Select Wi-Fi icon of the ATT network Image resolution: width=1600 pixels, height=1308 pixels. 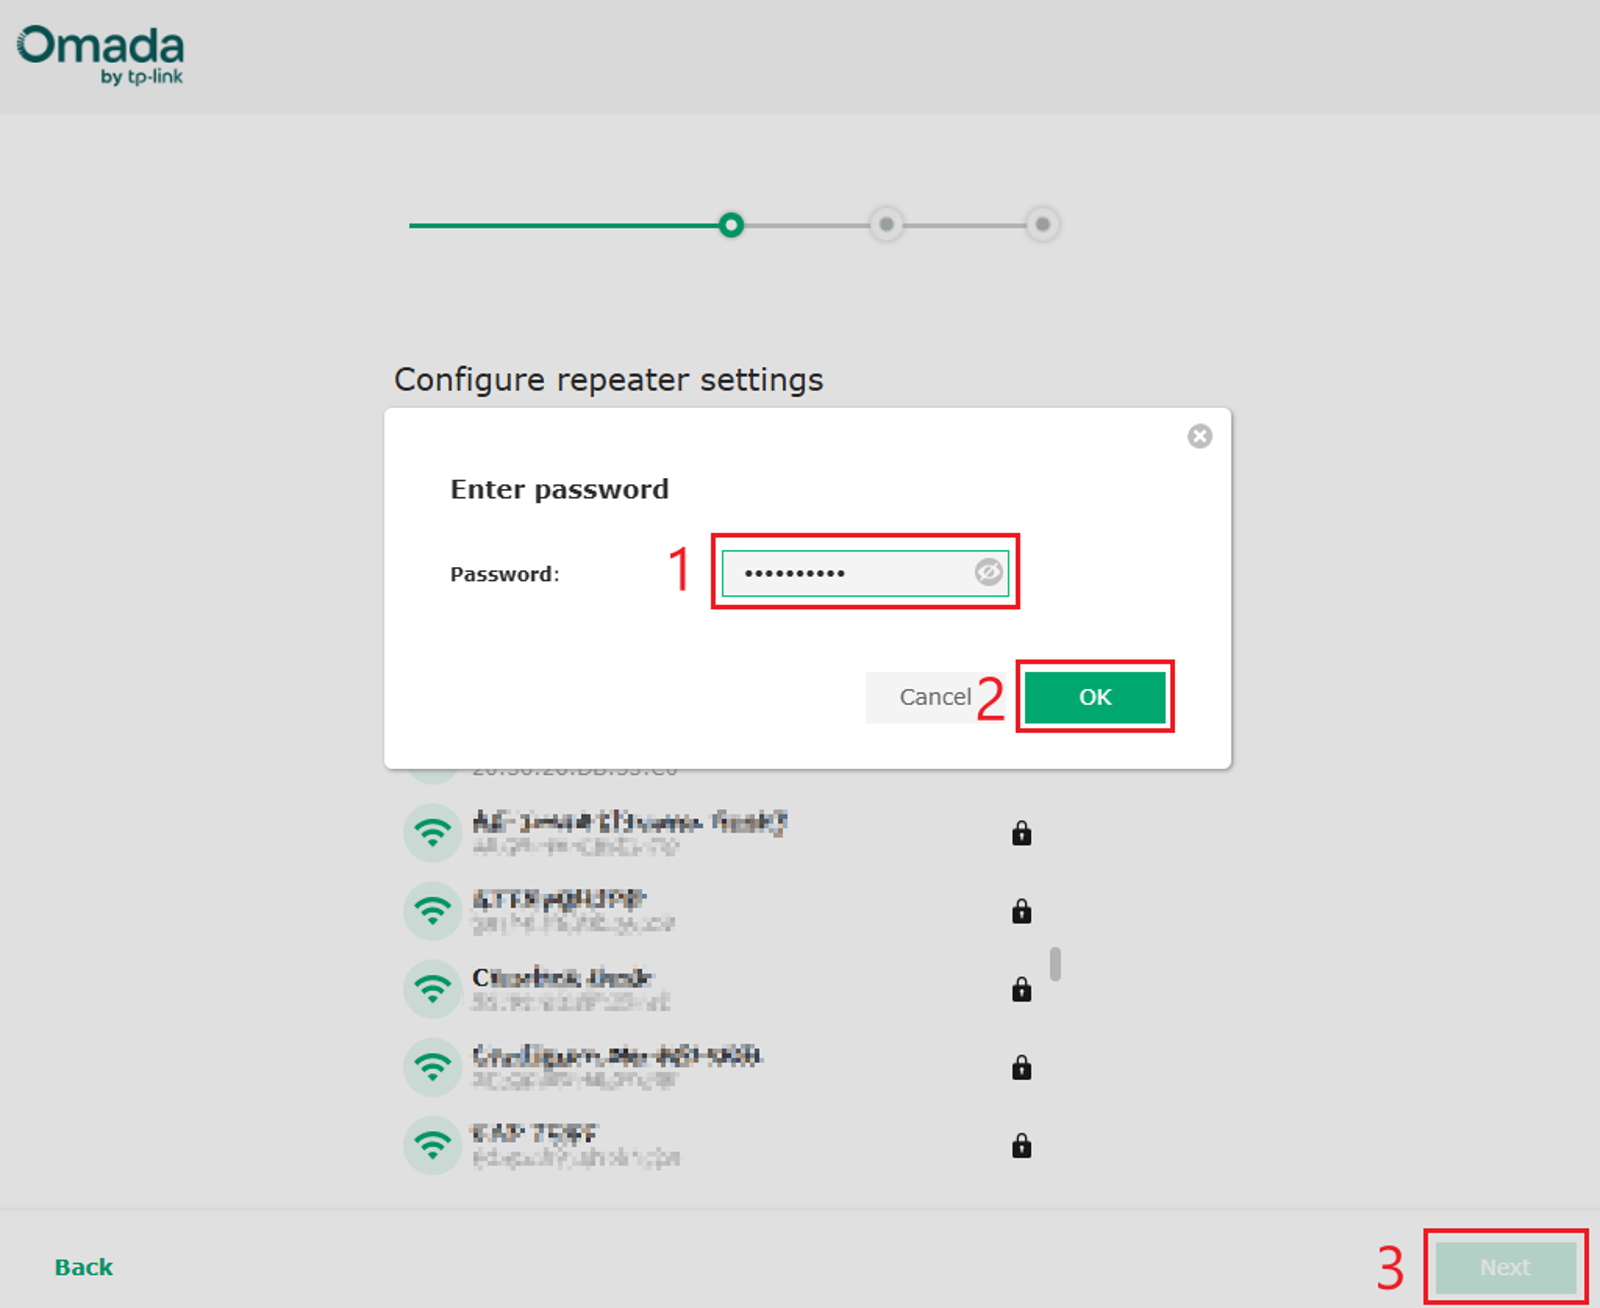coord(432,911)
